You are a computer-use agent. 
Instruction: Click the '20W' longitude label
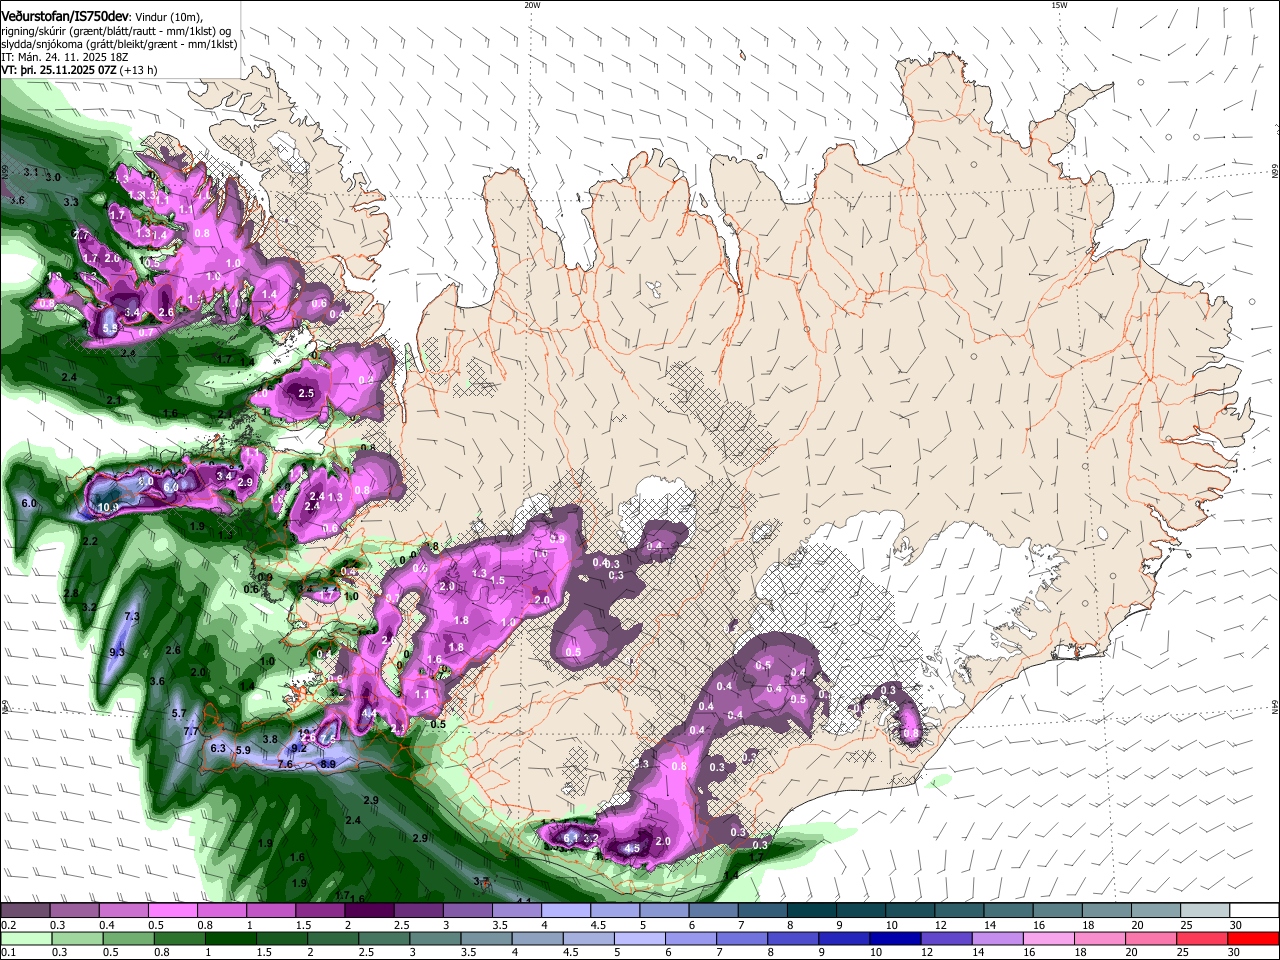pos(532,4)
